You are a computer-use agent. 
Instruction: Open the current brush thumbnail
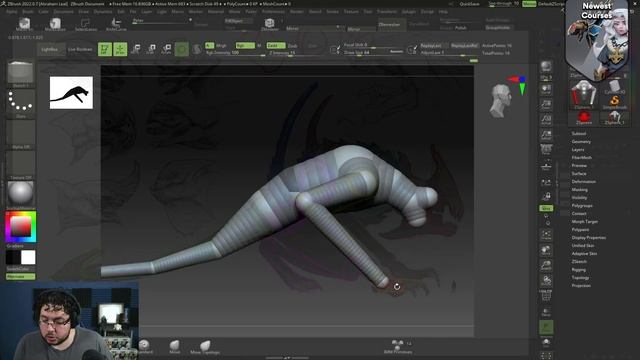pos(20,74)
